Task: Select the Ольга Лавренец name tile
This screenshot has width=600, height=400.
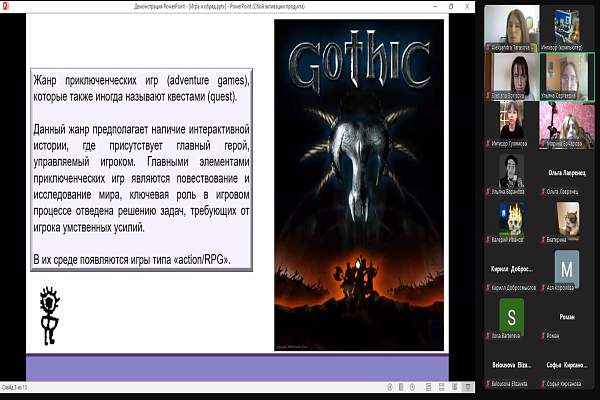Action: pyautogui.click(x=567, y=173)
